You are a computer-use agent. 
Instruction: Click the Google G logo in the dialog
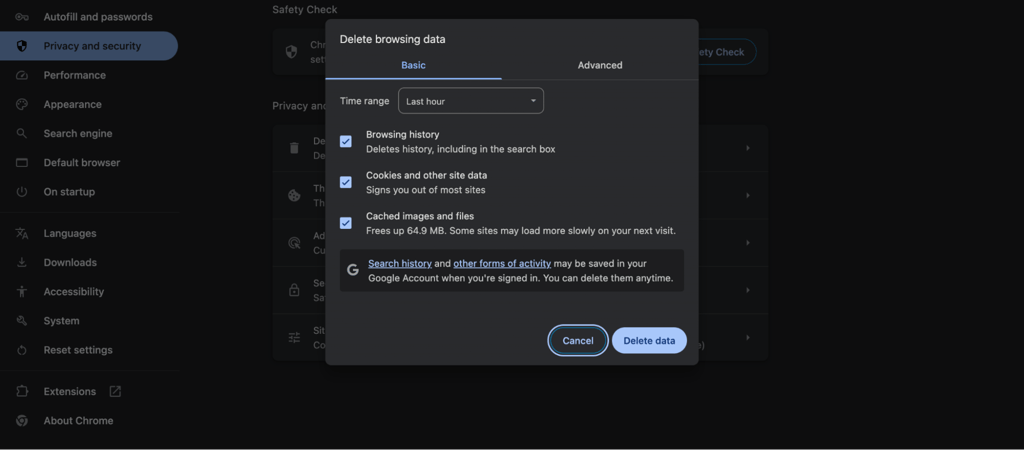pos(353,270)
